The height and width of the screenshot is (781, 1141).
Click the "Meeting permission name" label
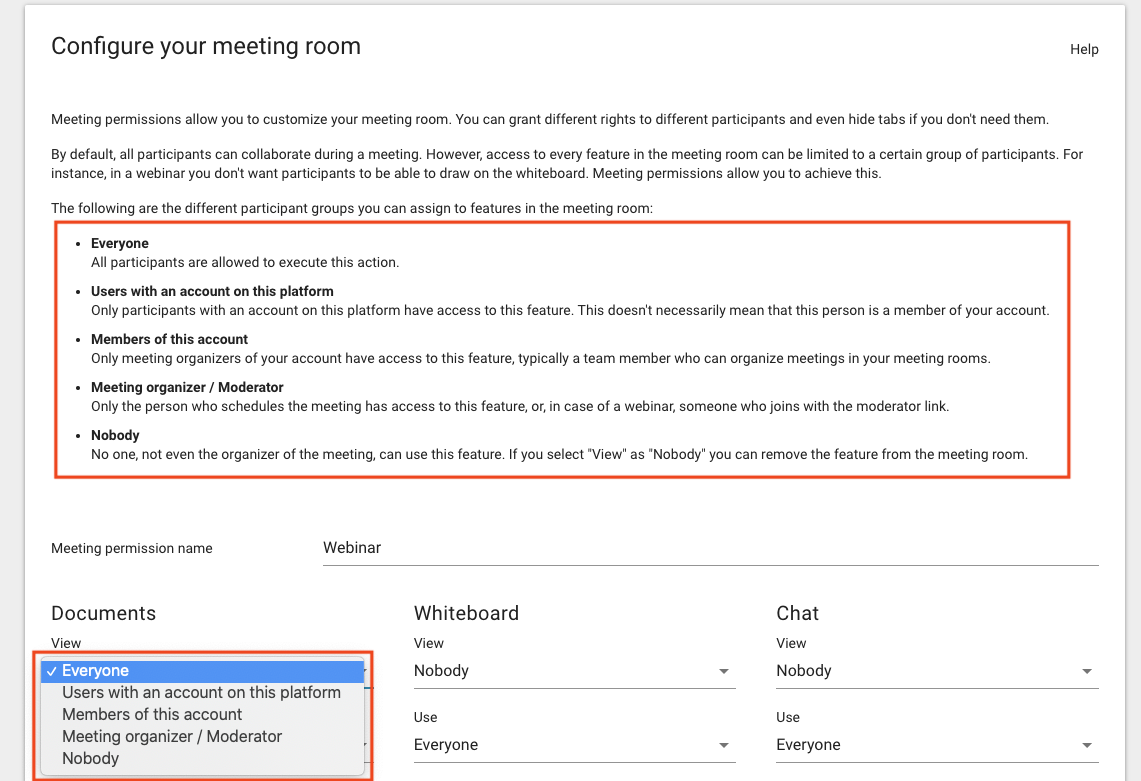132,549
